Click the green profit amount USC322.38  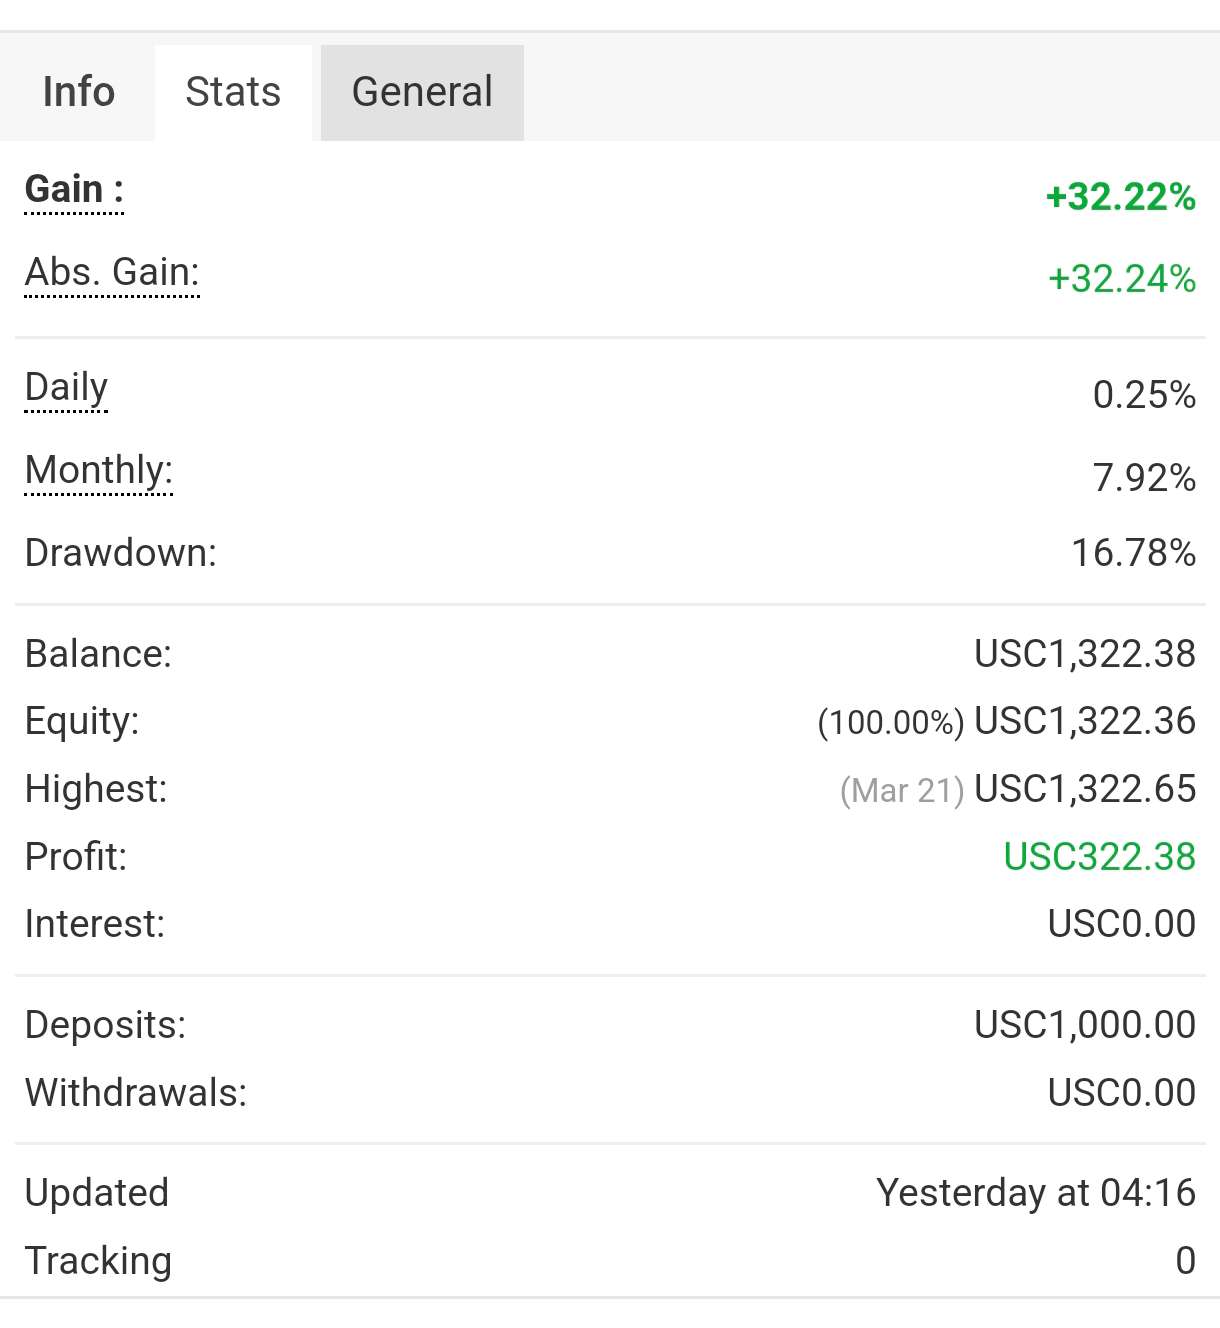(x=1099, y=857)
